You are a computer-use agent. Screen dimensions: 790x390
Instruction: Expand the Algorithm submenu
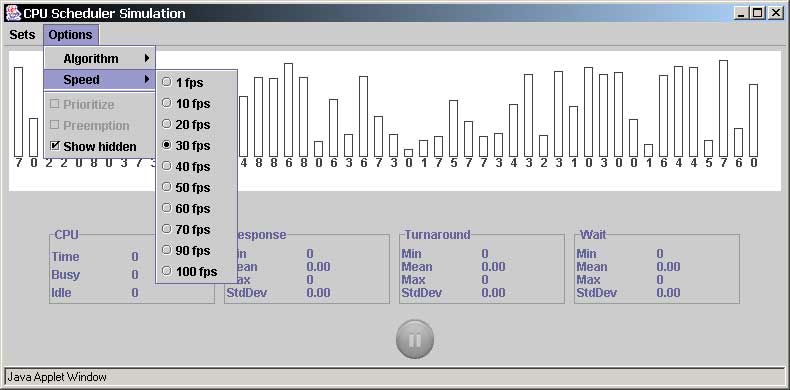click(x=100, y=58)
